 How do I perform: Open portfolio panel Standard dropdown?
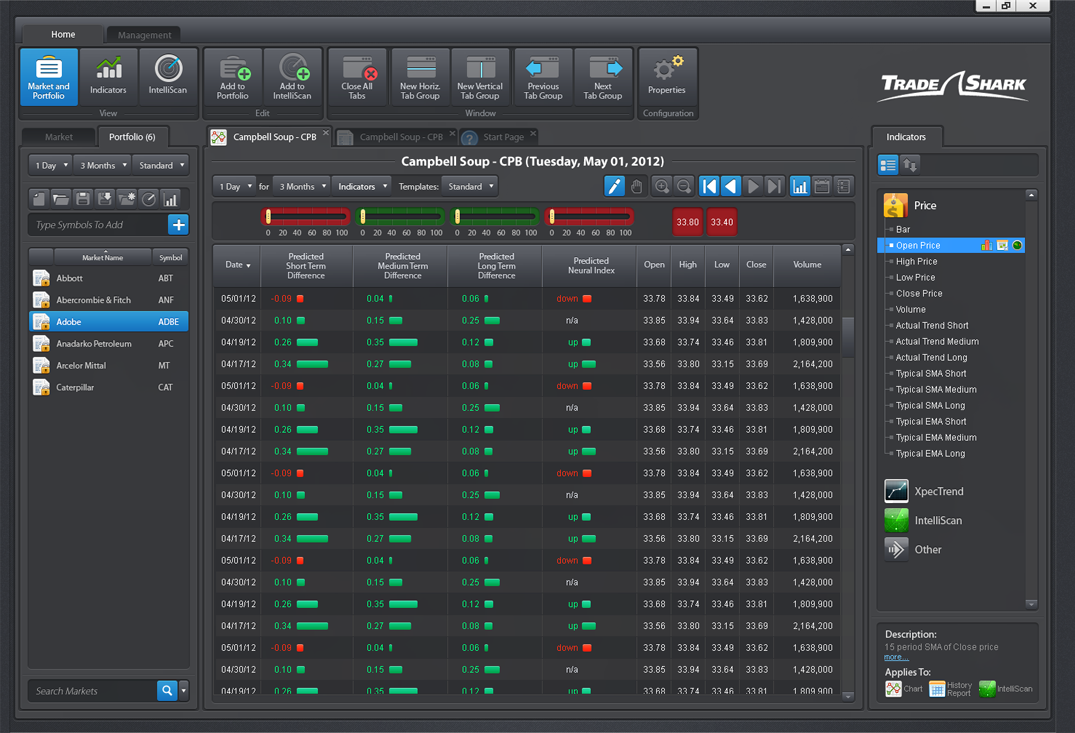162,165
